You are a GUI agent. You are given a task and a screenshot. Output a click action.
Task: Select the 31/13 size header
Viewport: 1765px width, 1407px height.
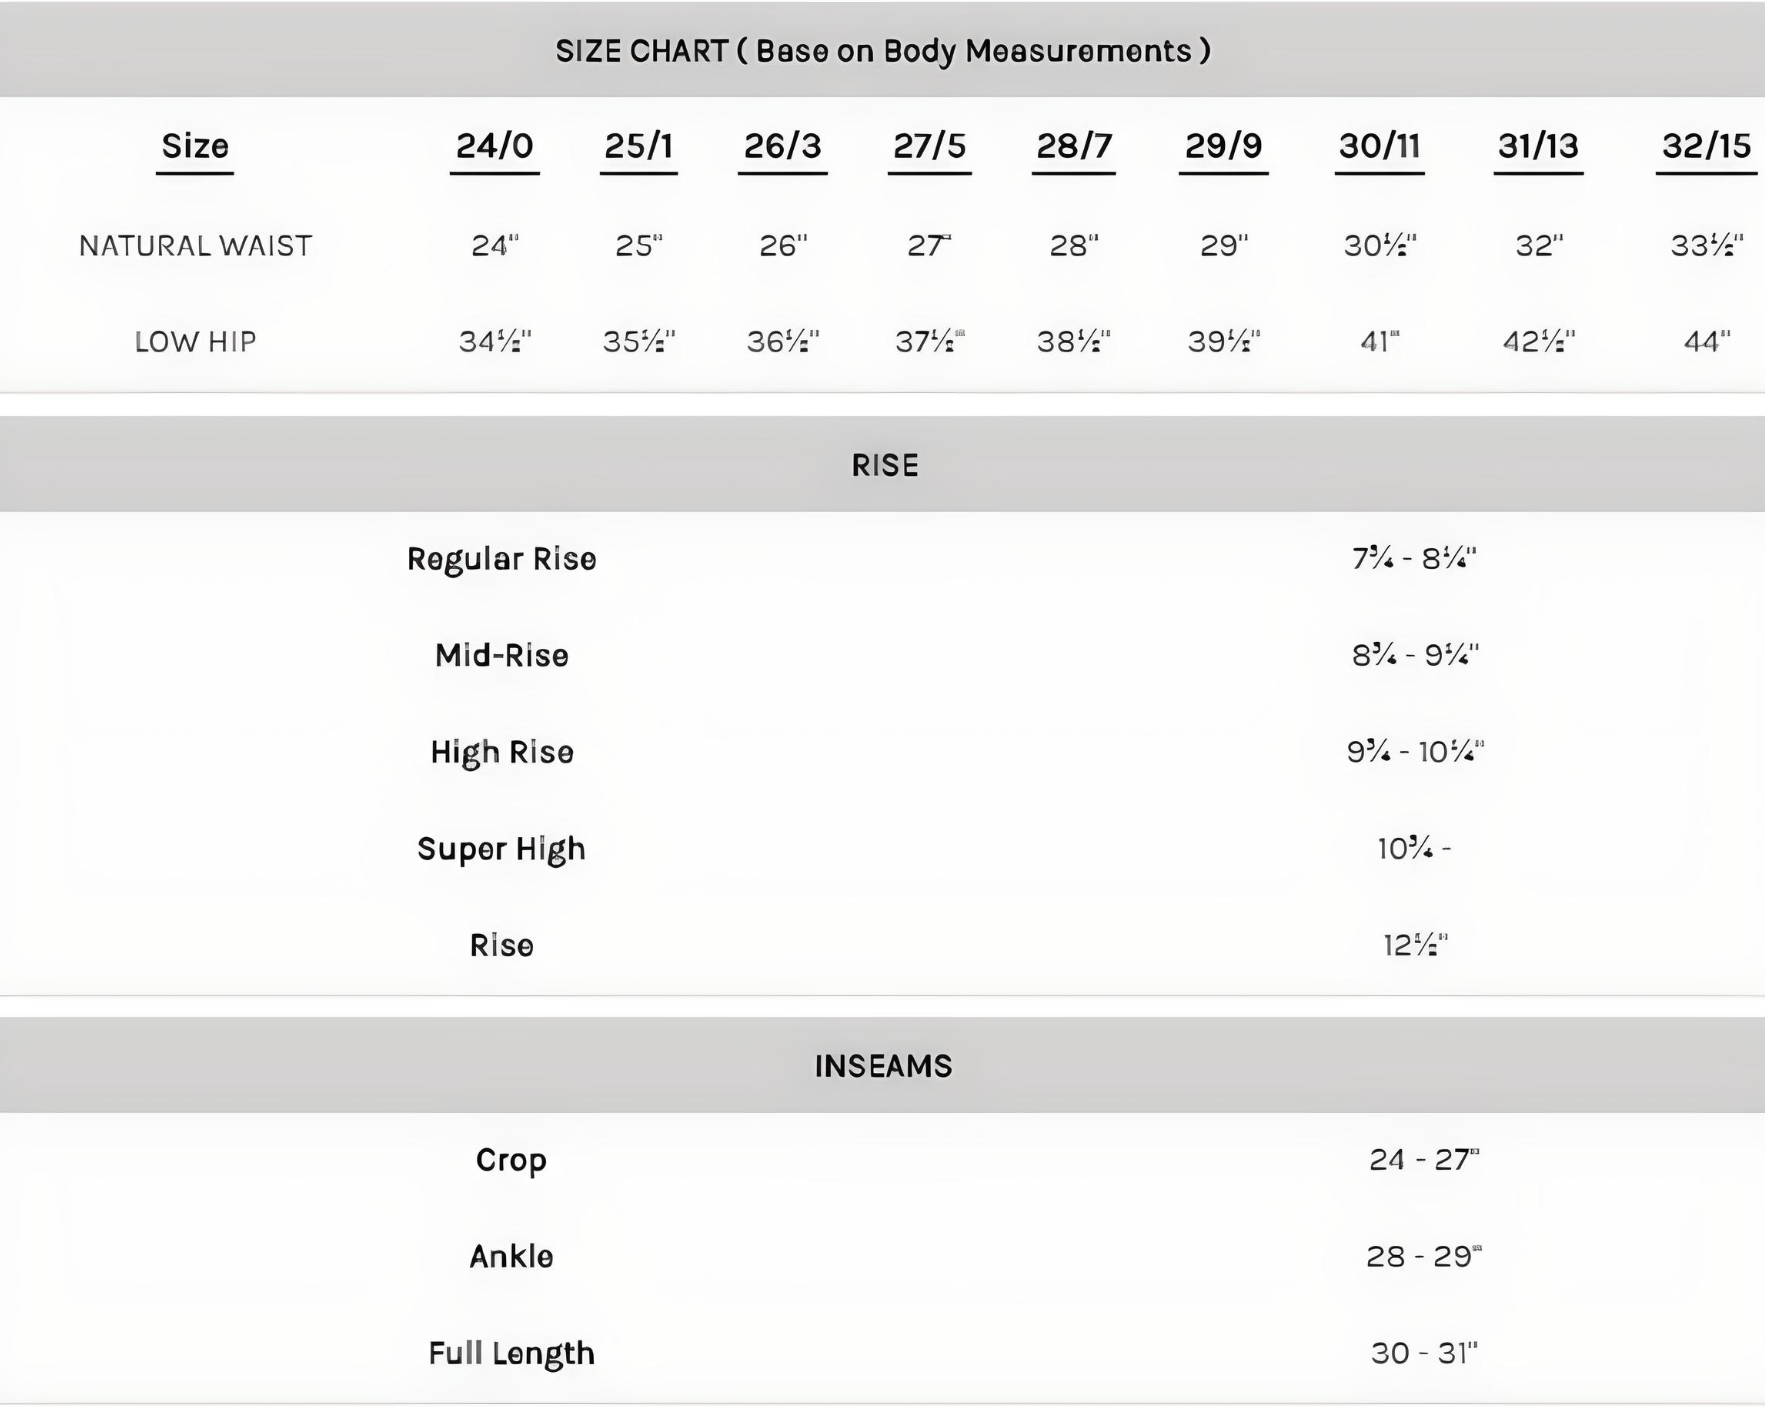click(1538, 146)
